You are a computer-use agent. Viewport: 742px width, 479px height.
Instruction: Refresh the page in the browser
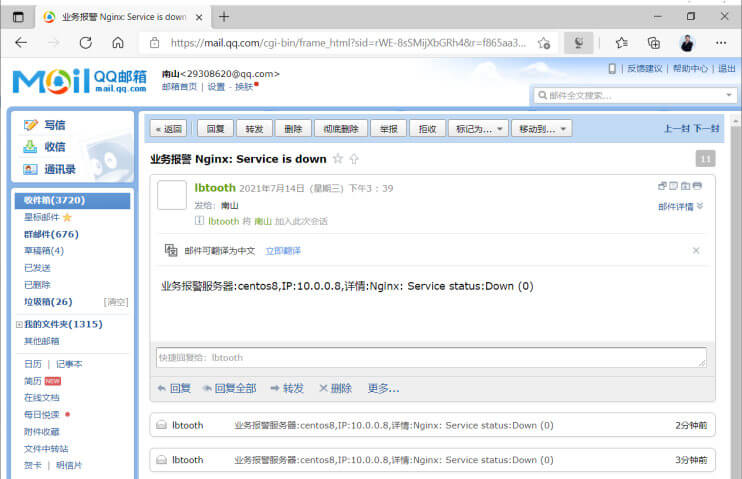(x=86, y=43)
